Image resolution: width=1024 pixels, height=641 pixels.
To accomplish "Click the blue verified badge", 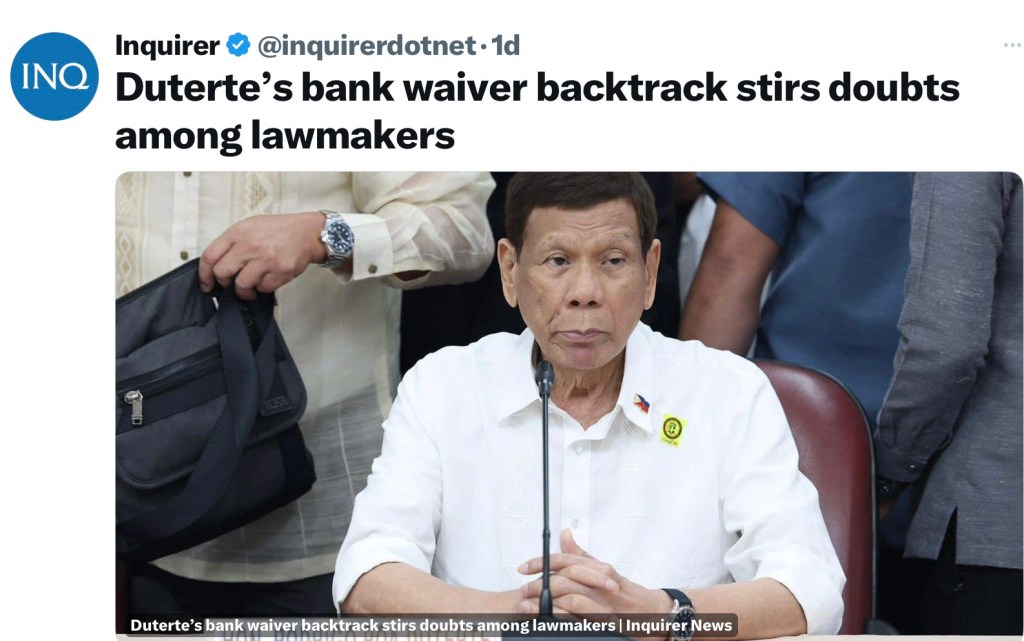I will point(238,45).
